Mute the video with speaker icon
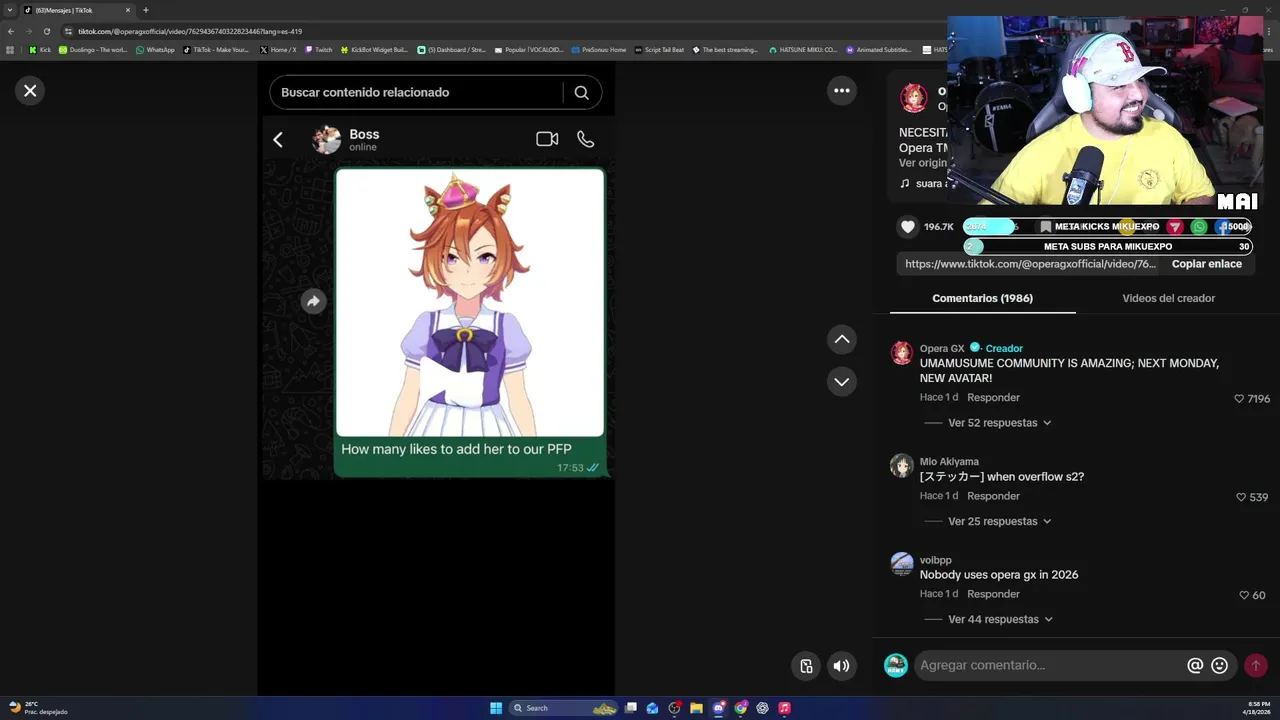This screenshot has width=1280, height=720. 842,666
